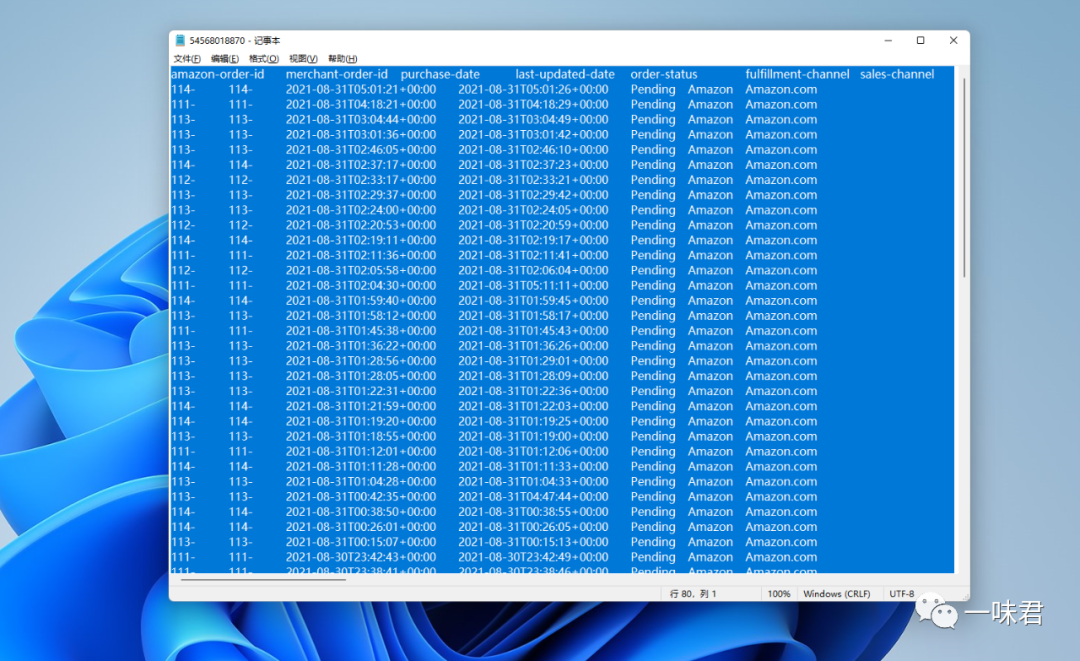Viewport: 1080px width, 661px height.
Task: Open the 编辑(E) menu
Action: pyautogui.click(x=225, y=59)
